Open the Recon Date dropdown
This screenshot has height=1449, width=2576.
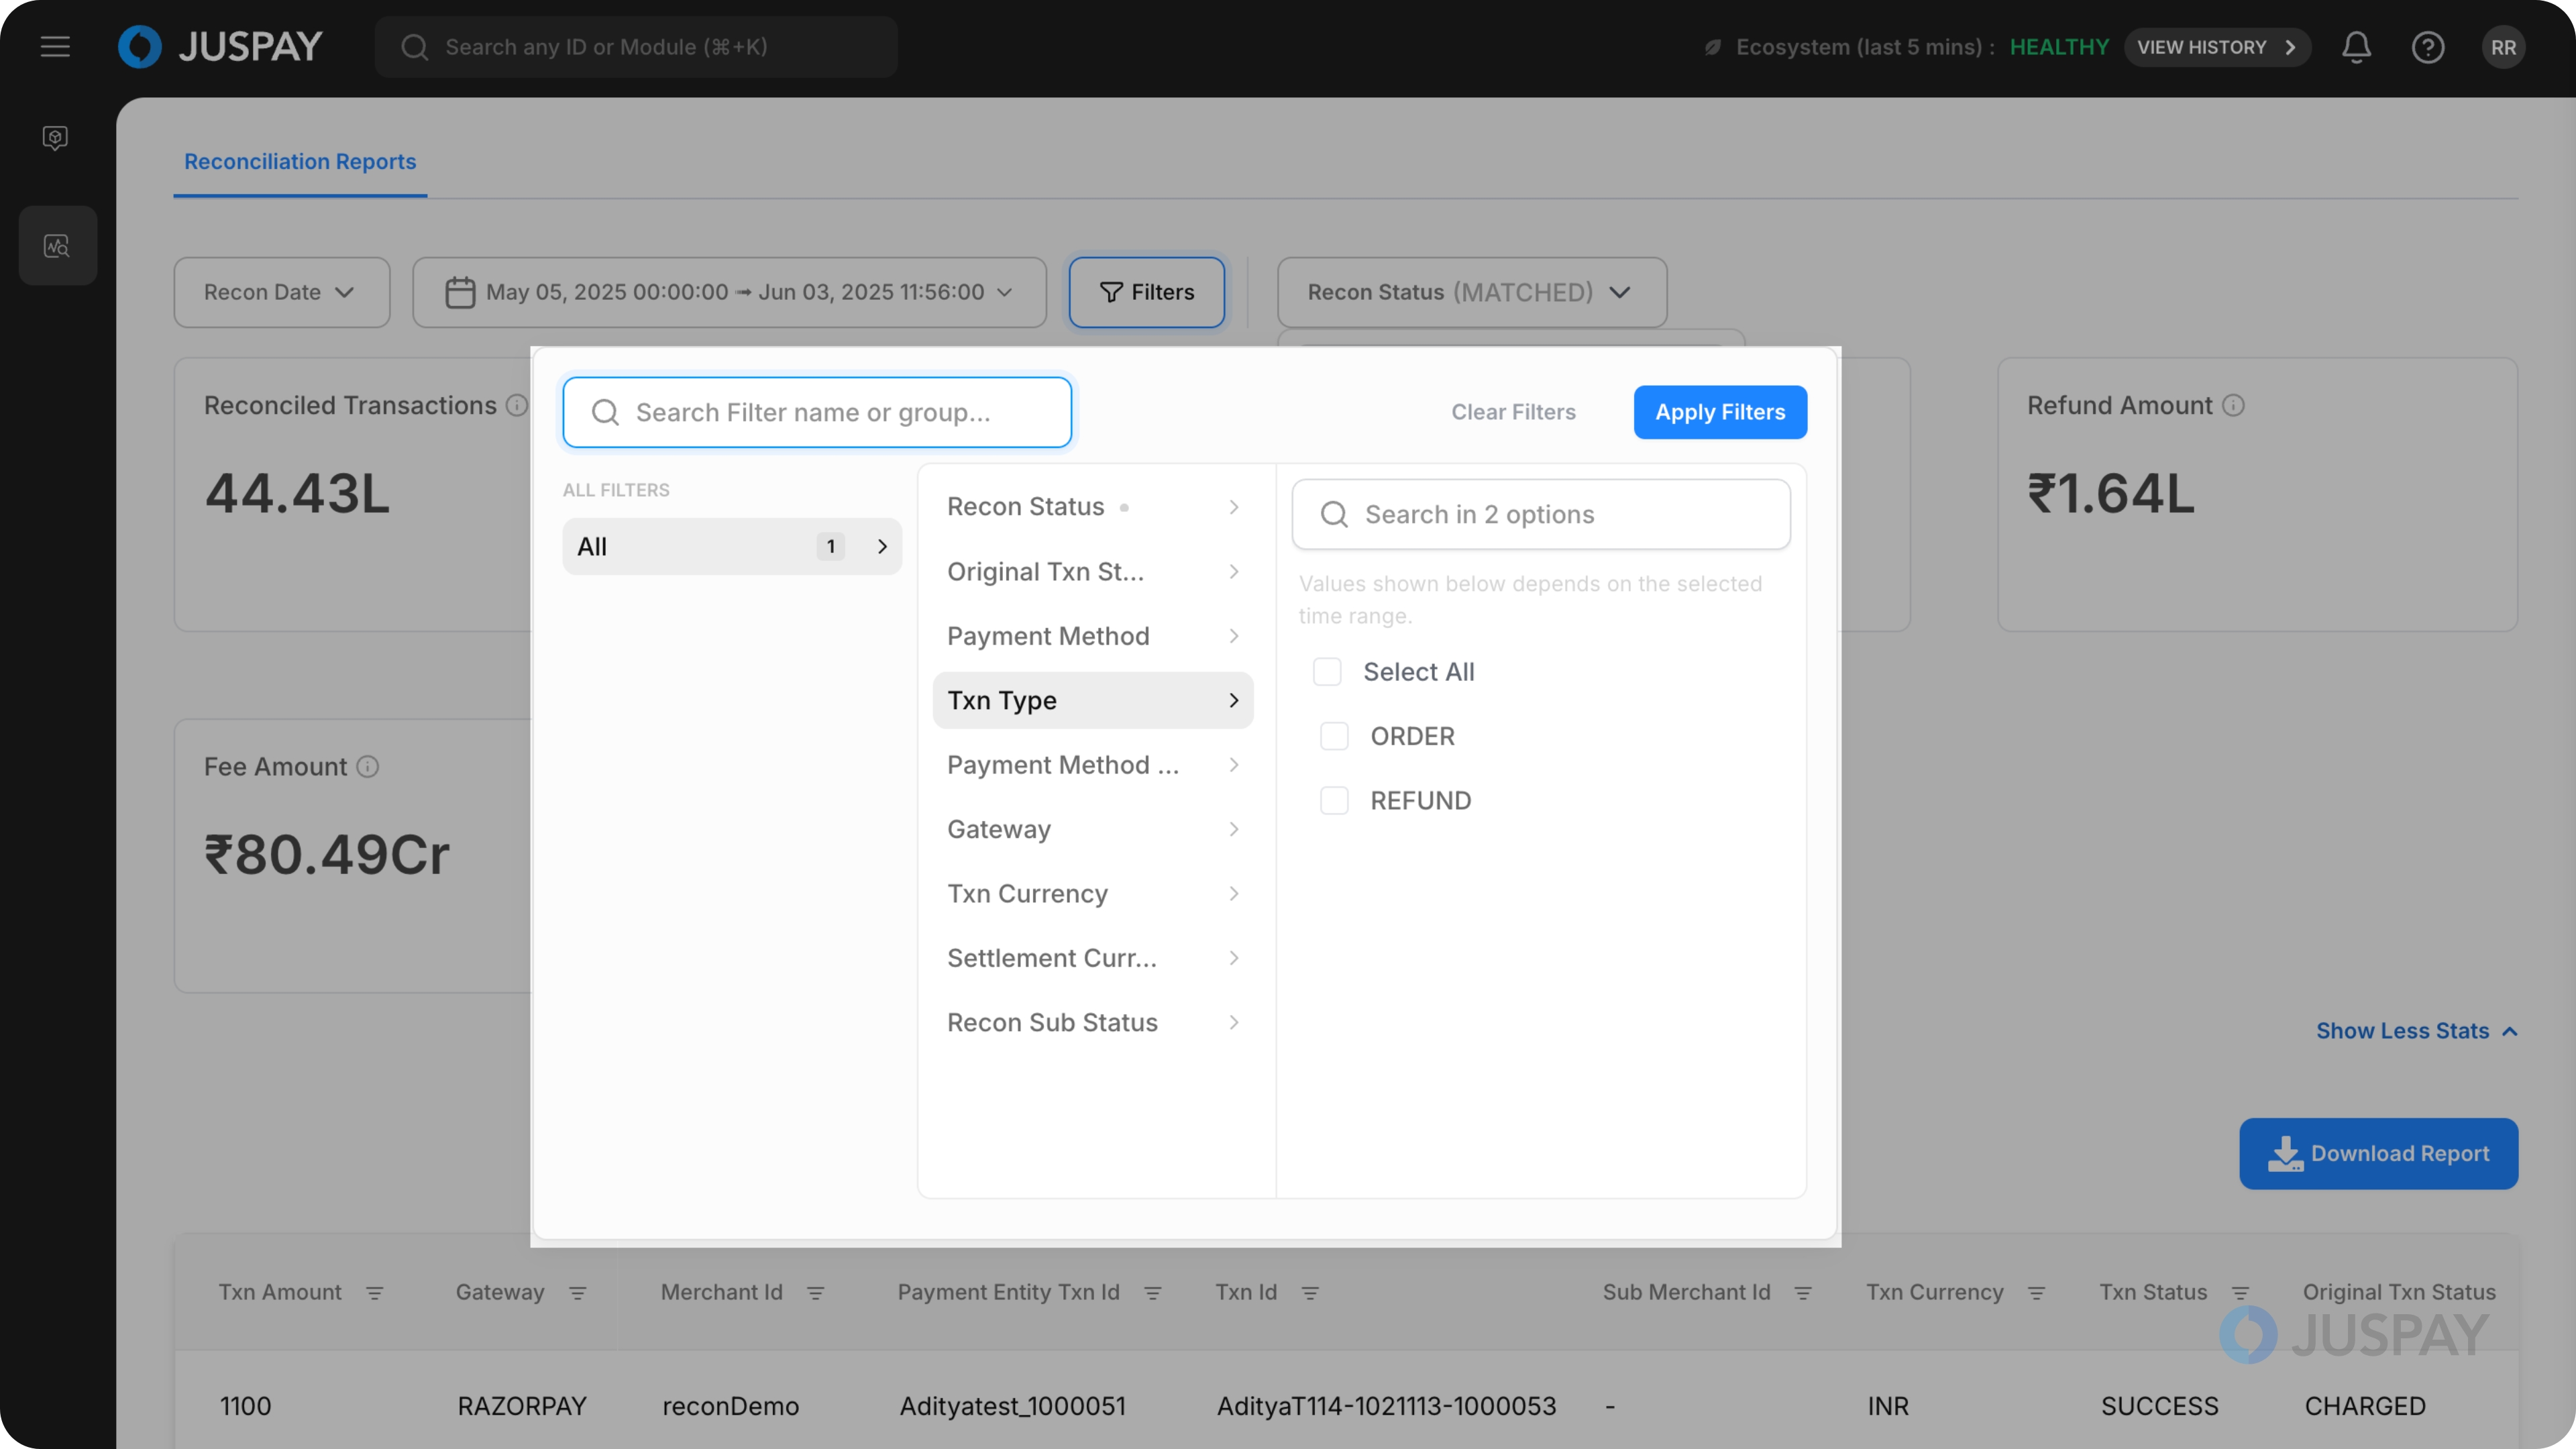tap(281, 292)
